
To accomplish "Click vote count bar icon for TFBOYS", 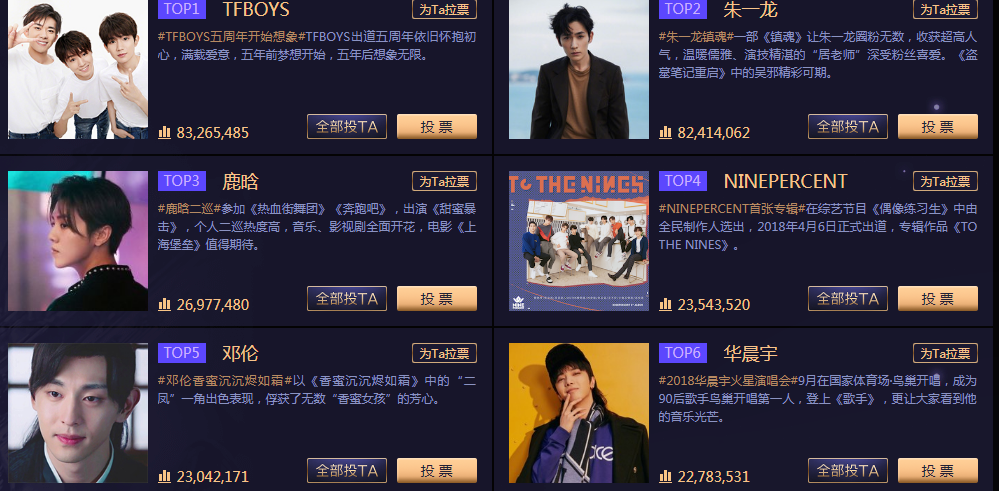I will 164,132.
